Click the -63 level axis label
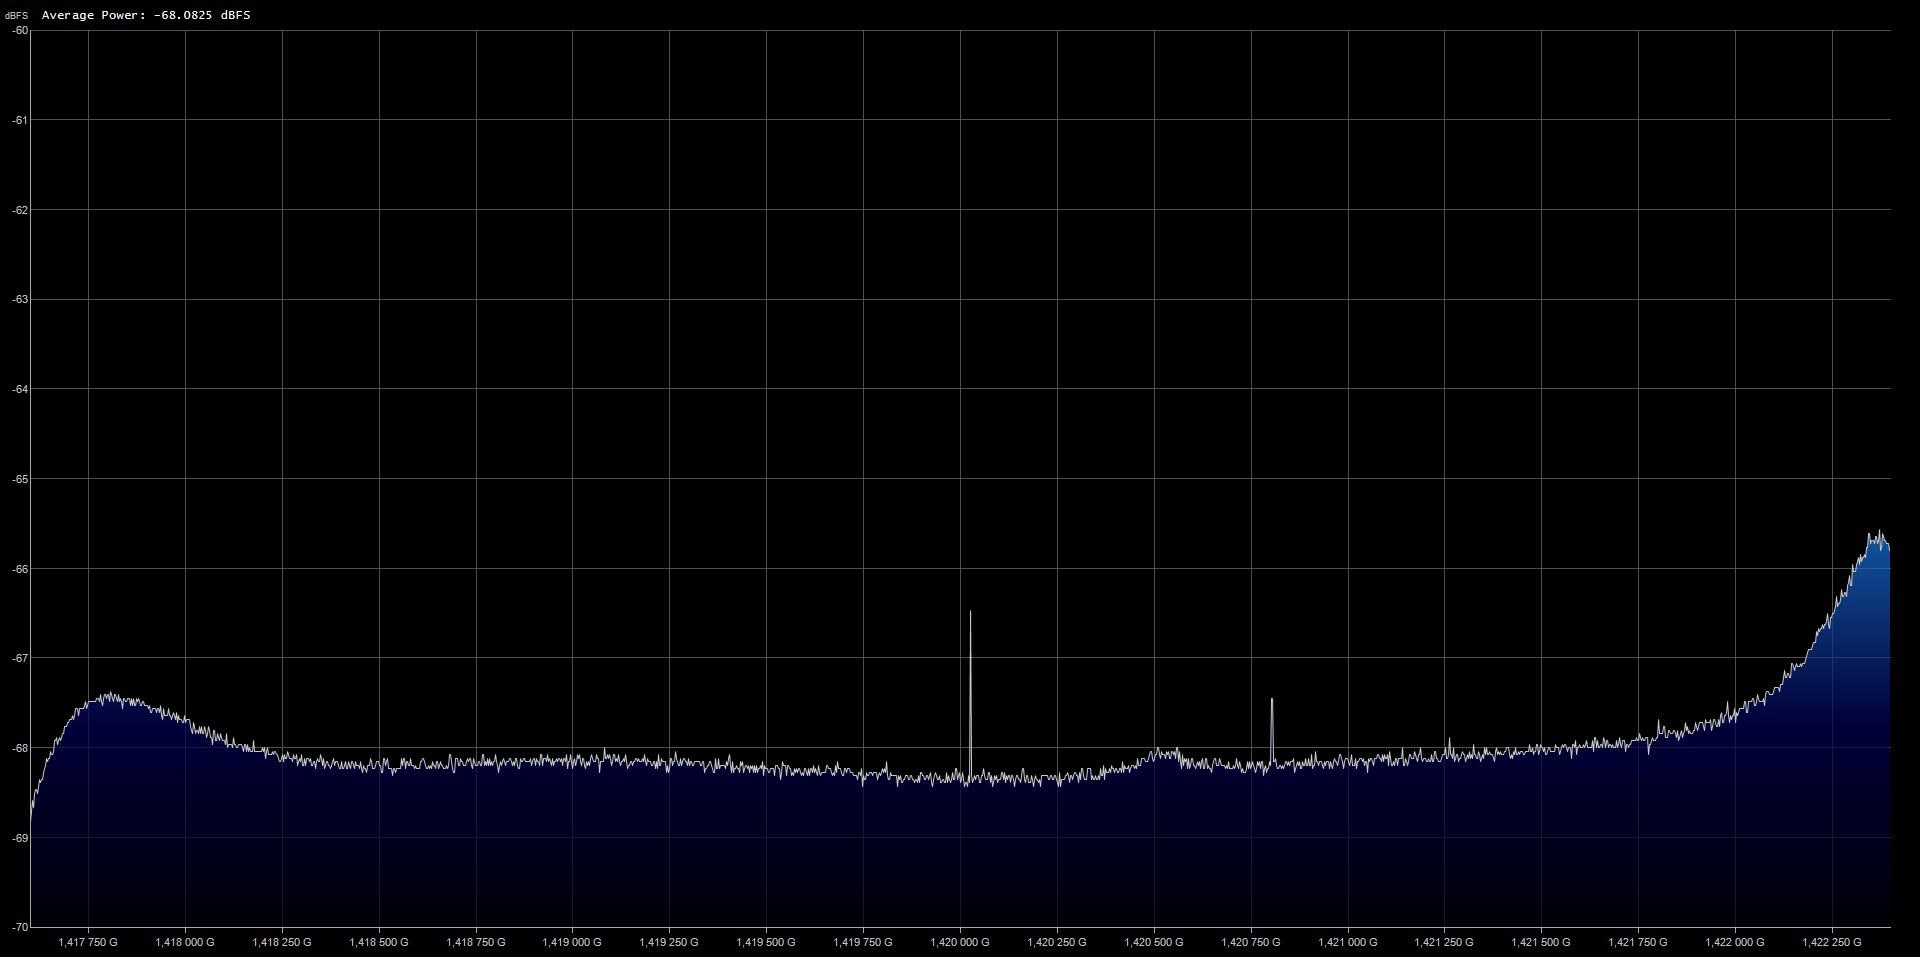 (x=20, y=299)
